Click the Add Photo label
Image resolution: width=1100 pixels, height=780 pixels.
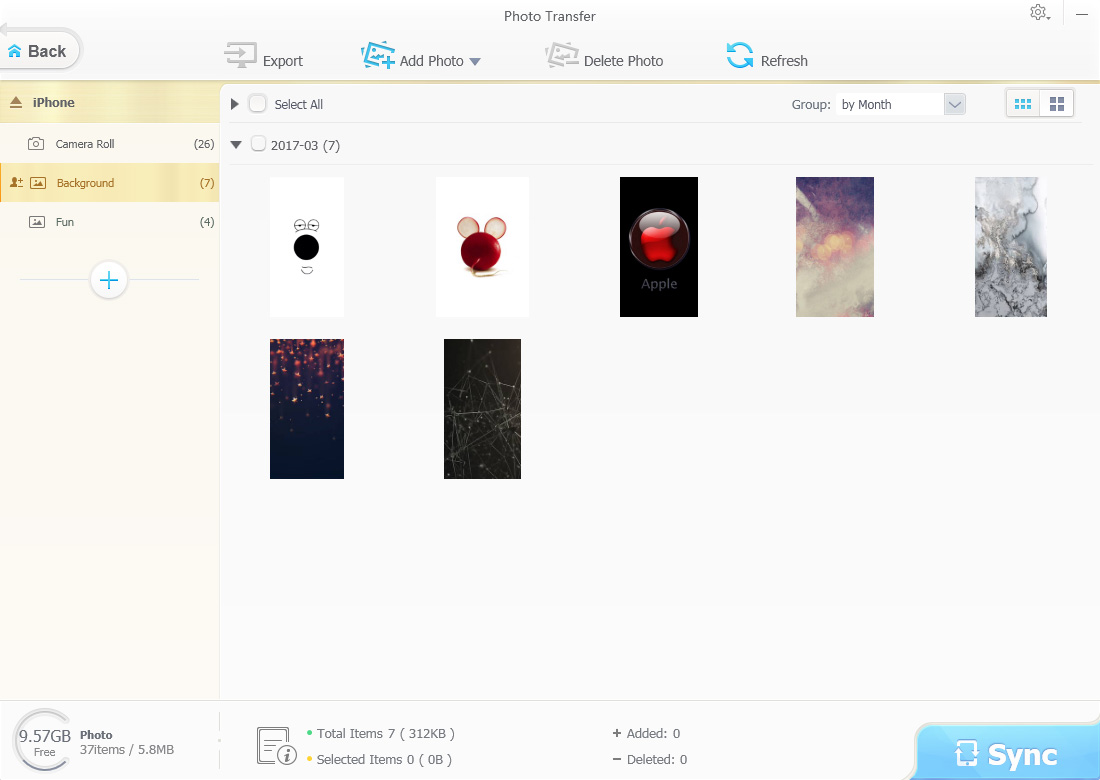pyautogui.click(x=431, y=61)
